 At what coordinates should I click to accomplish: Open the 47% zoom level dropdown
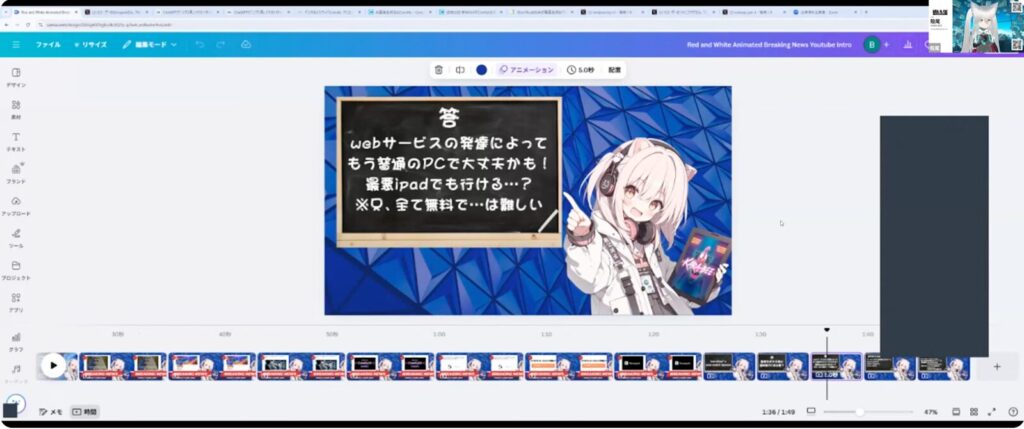pos(930,412)
